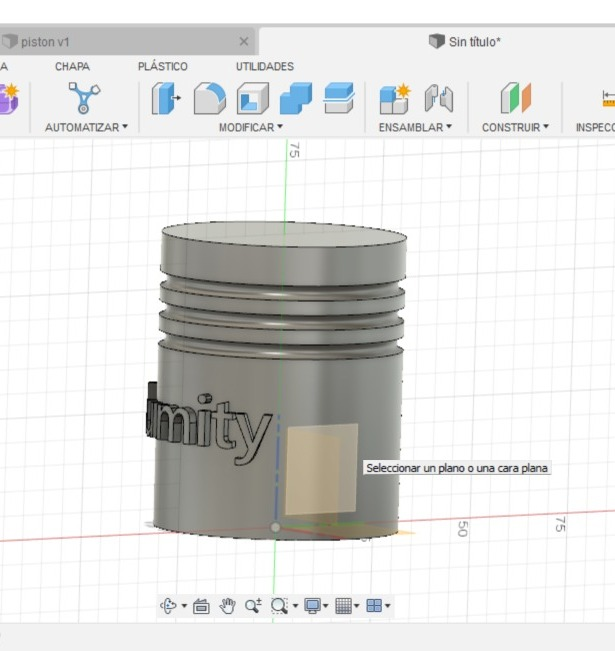Select the Shell tool icon
Screen dimensions: 615x651
(x=253, y=98)
